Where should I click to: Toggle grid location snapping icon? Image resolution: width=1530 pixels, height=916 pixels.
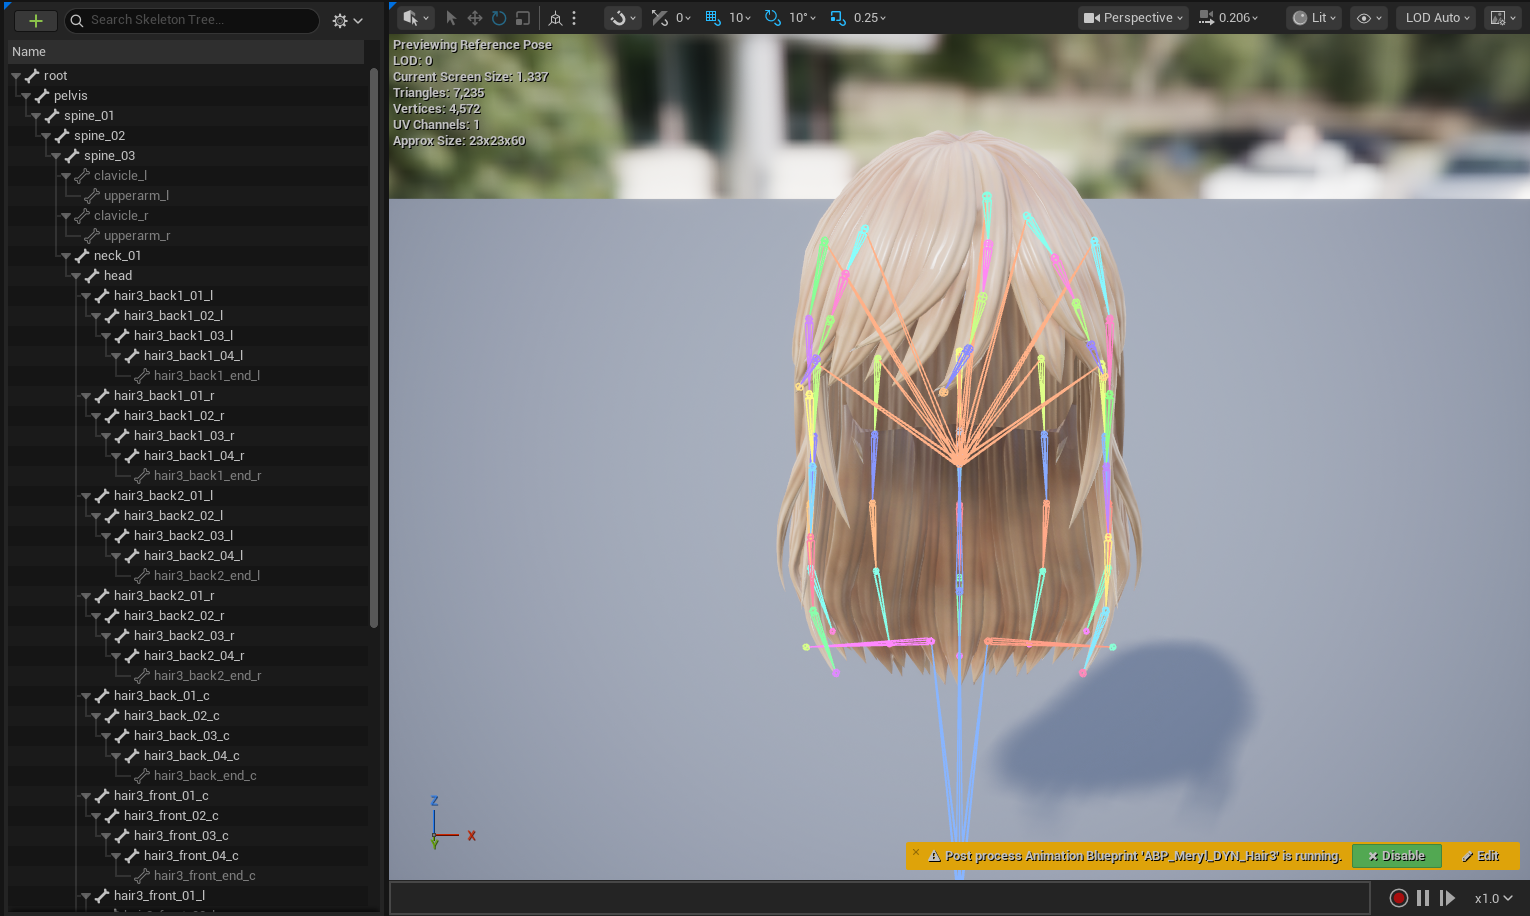click(x=713, y=18)
